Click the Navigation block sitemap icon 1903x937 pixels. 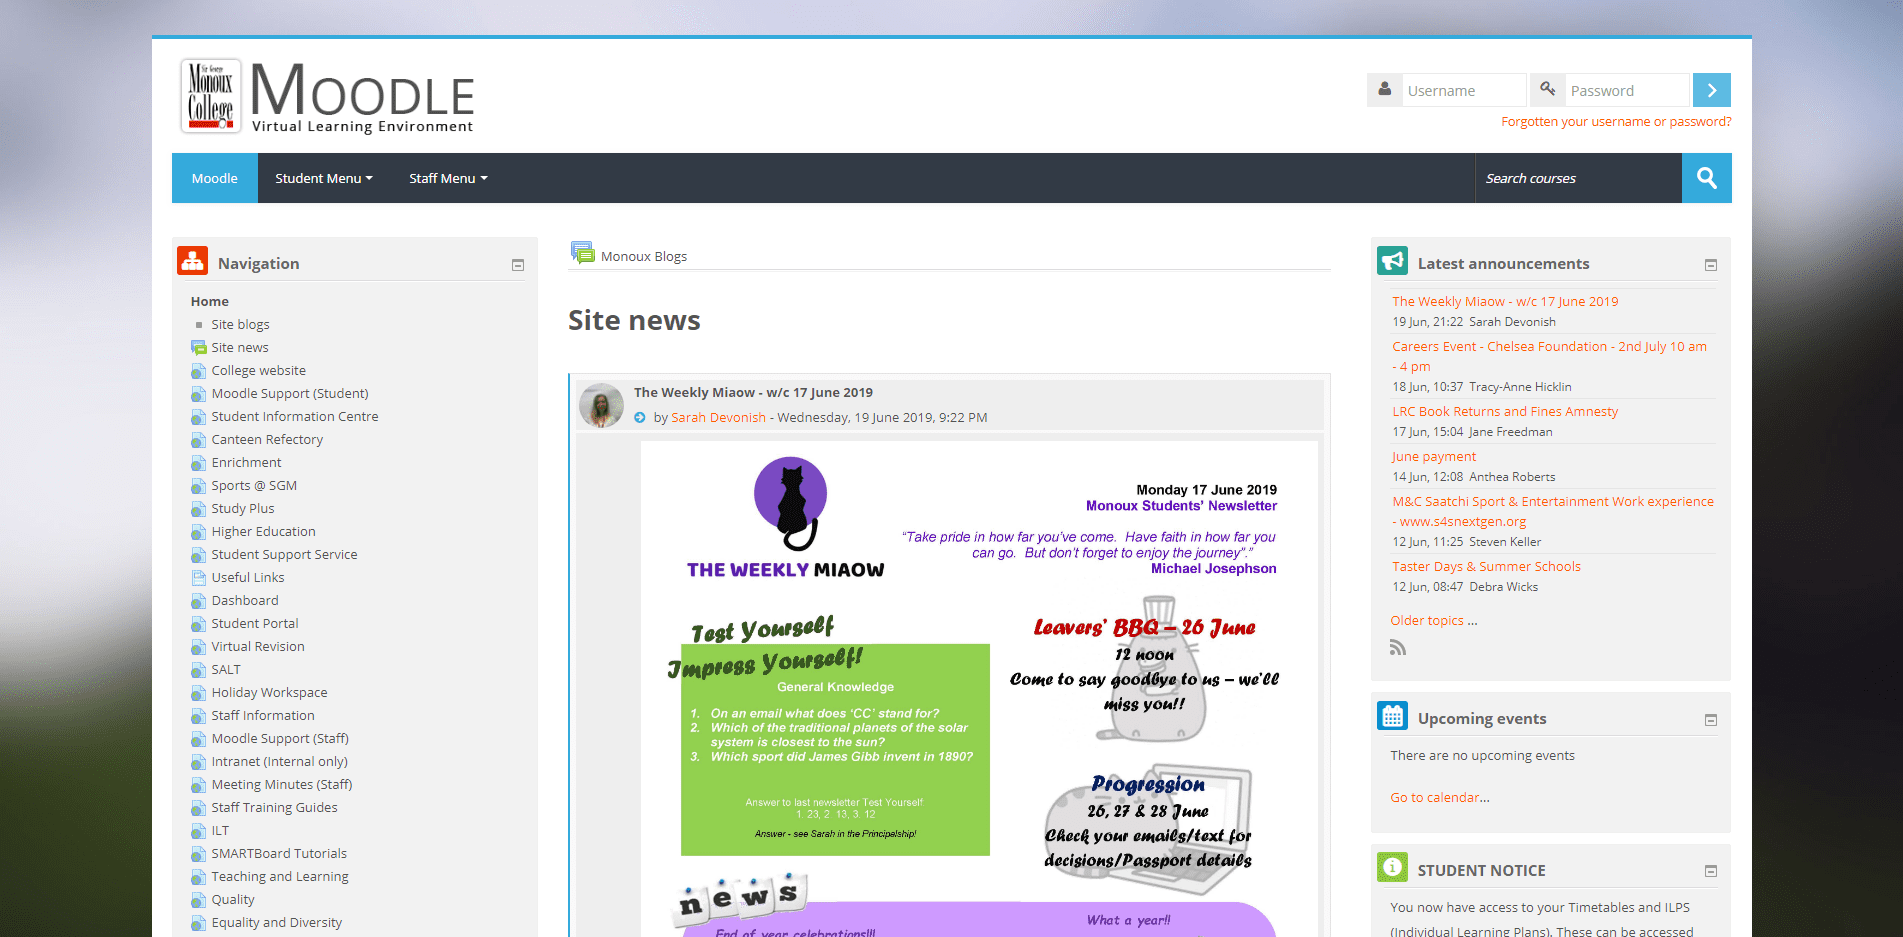click(193, 261)
